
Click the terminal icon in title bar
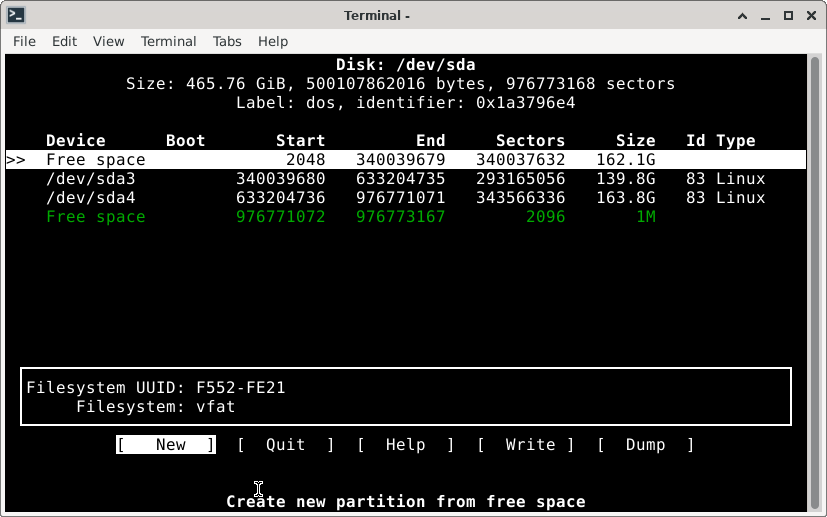click(15, 15)
